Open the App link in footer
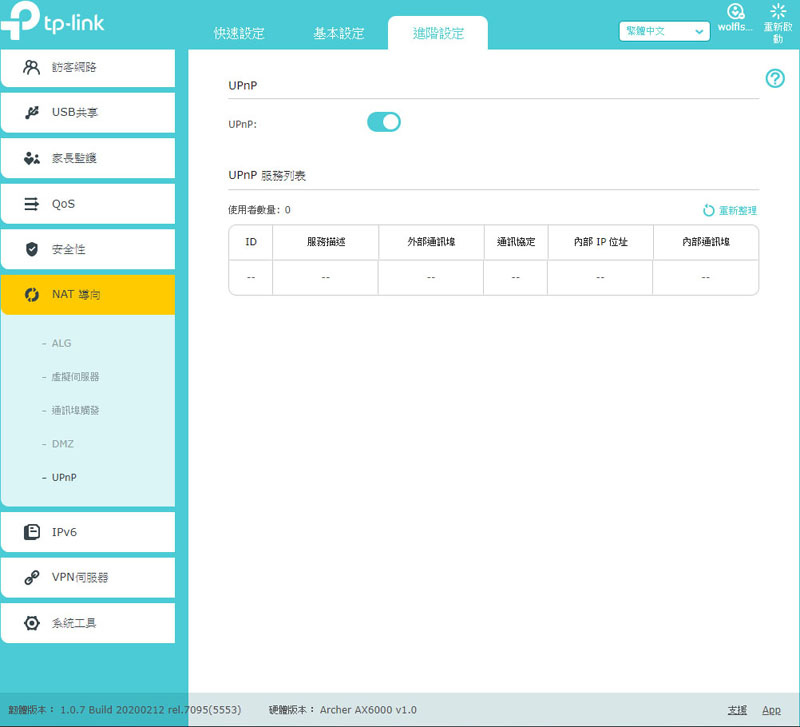 click(771, 710)
